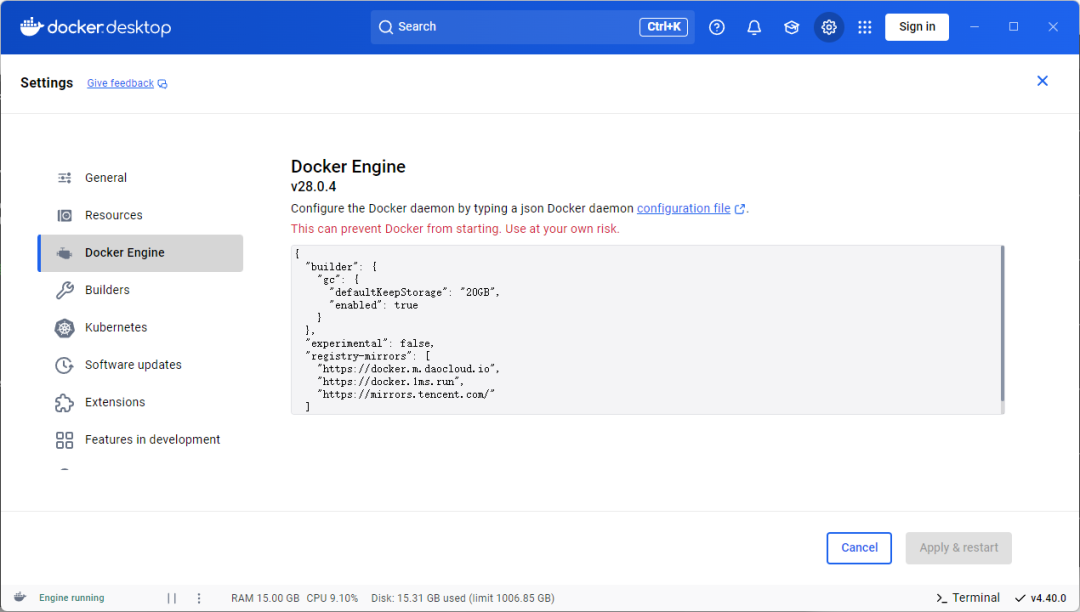Click the Kubernetes wheel icon

pos(65,328)
